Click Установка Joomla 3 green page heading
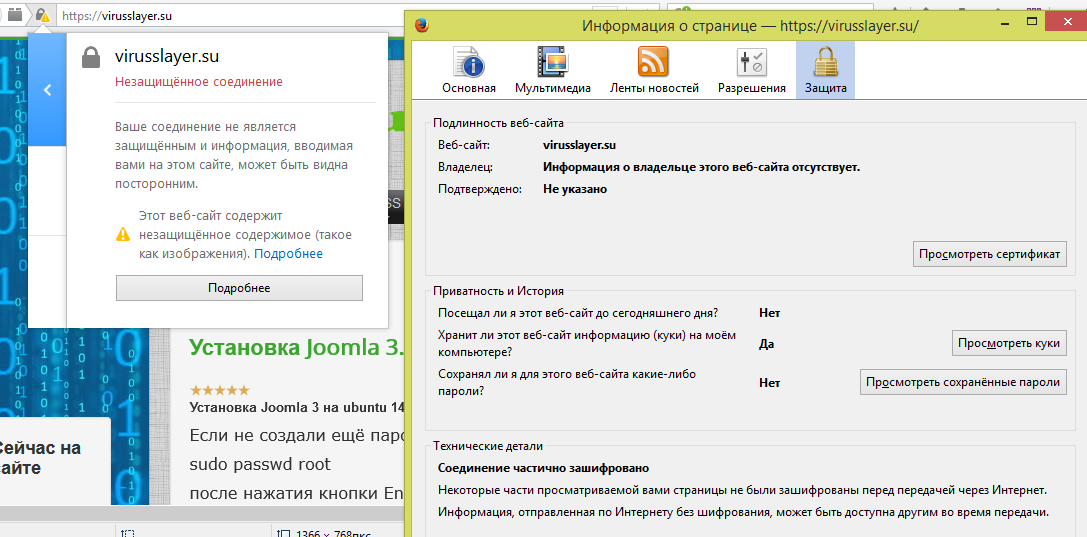Image resolution: width=1087 pixels, height=537 pixels. 296,347
